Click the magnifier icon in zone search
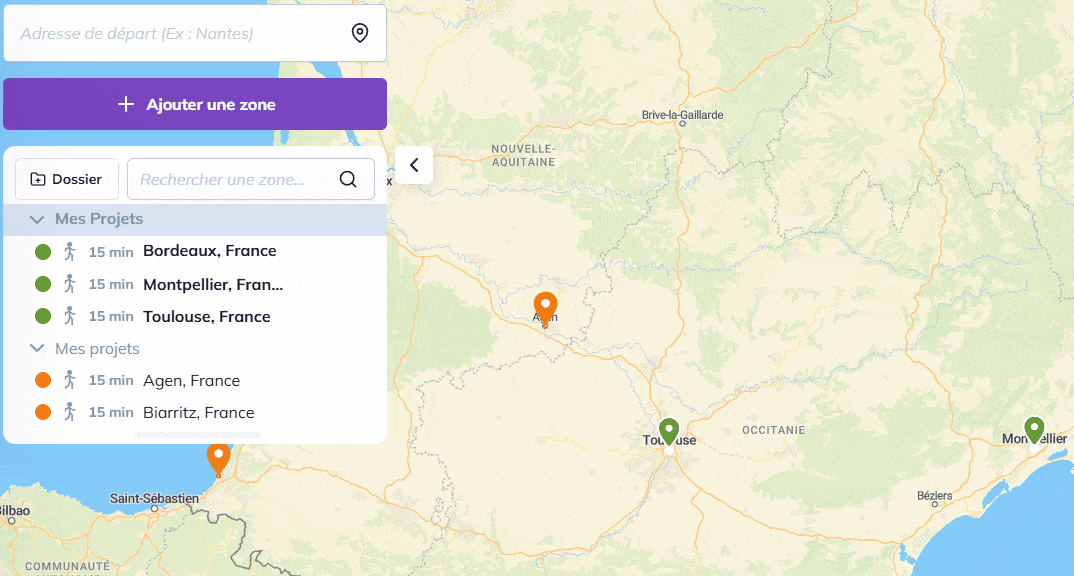1074x576 pixels. coord(348,179)
